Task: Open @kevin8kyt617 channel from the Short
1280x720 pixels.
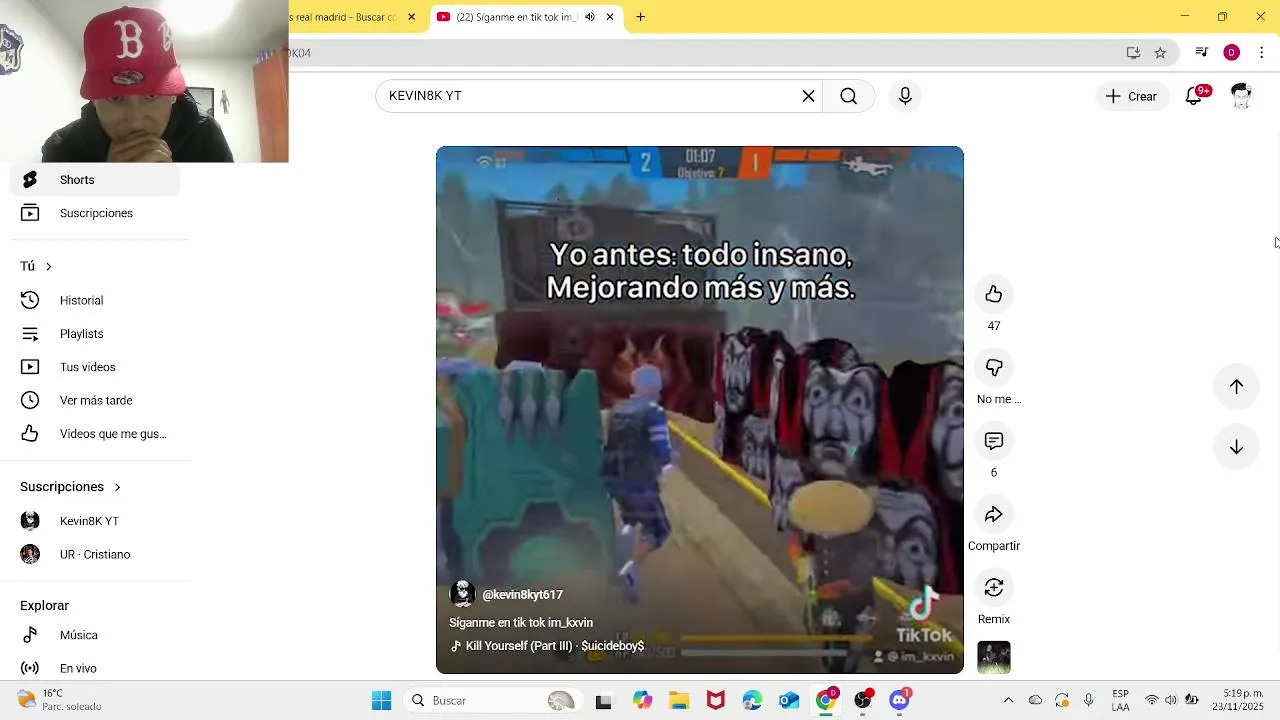Action: (522, 595)
